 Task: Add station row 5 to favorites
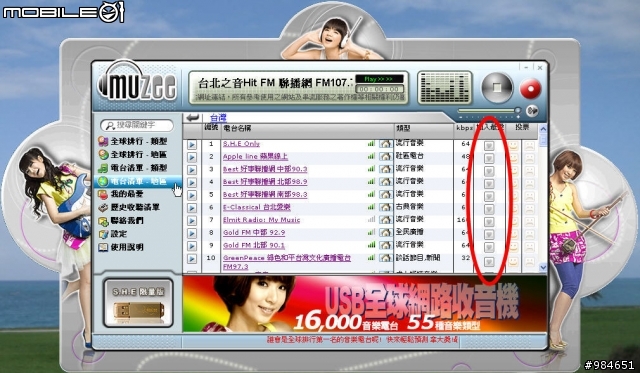[489, 196]
